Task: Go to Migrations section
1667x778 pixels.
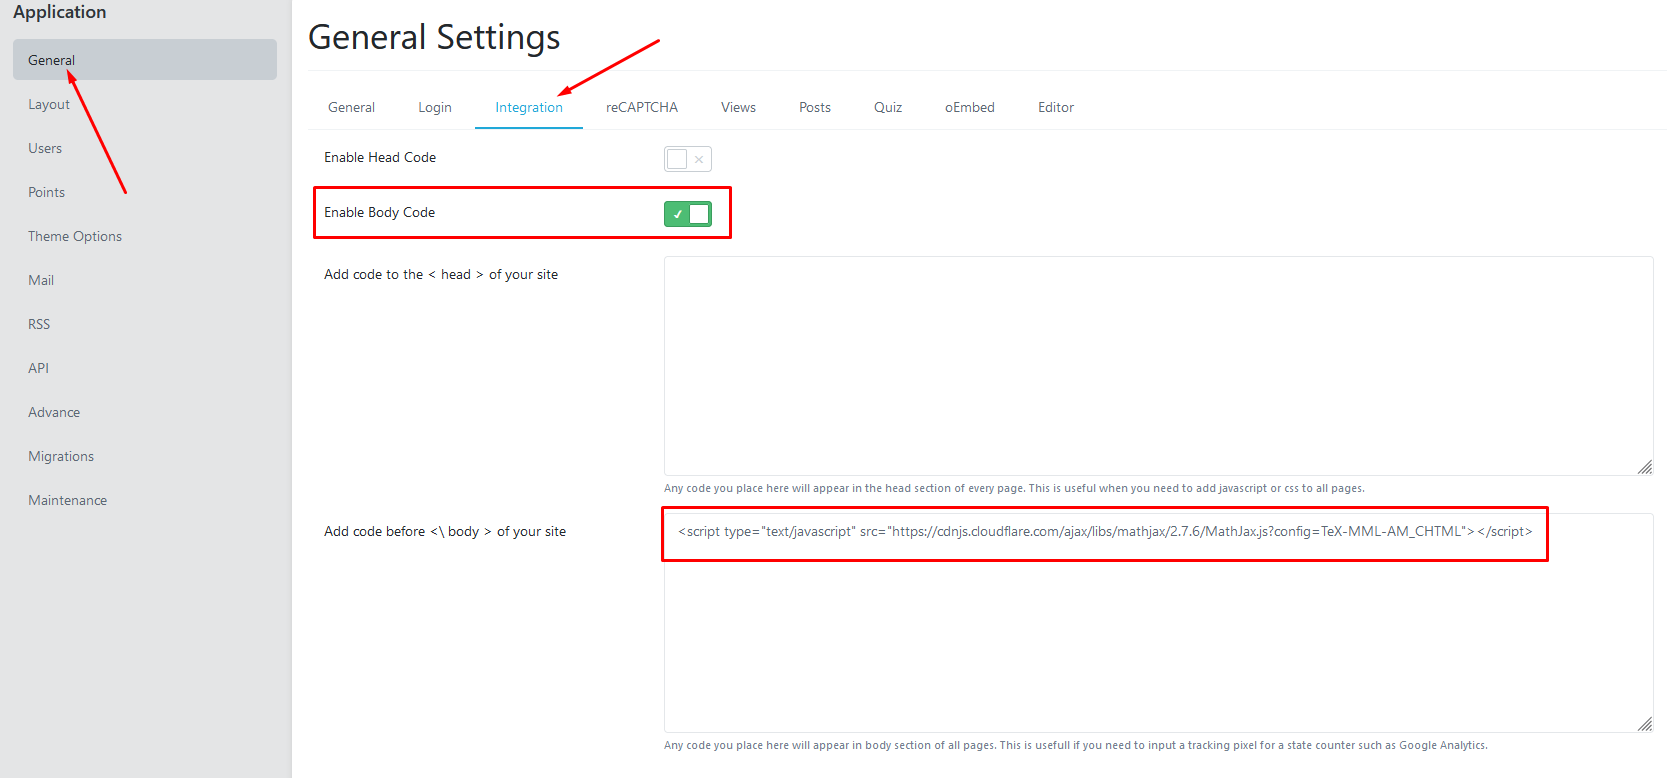Action: tap(61, 456)
